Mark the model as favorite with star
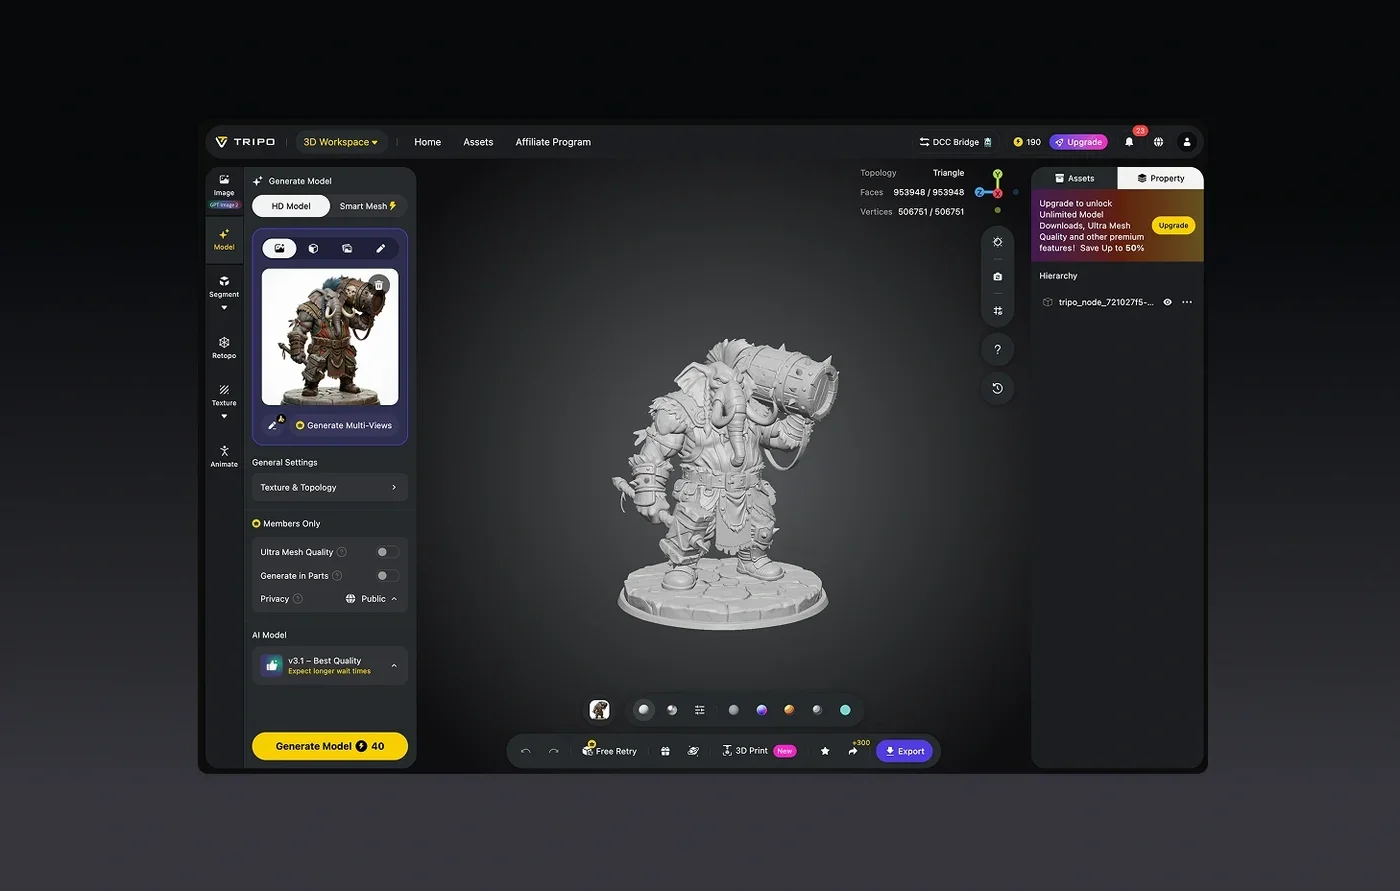Viewport: 1400px width, 891px height. 825,751
